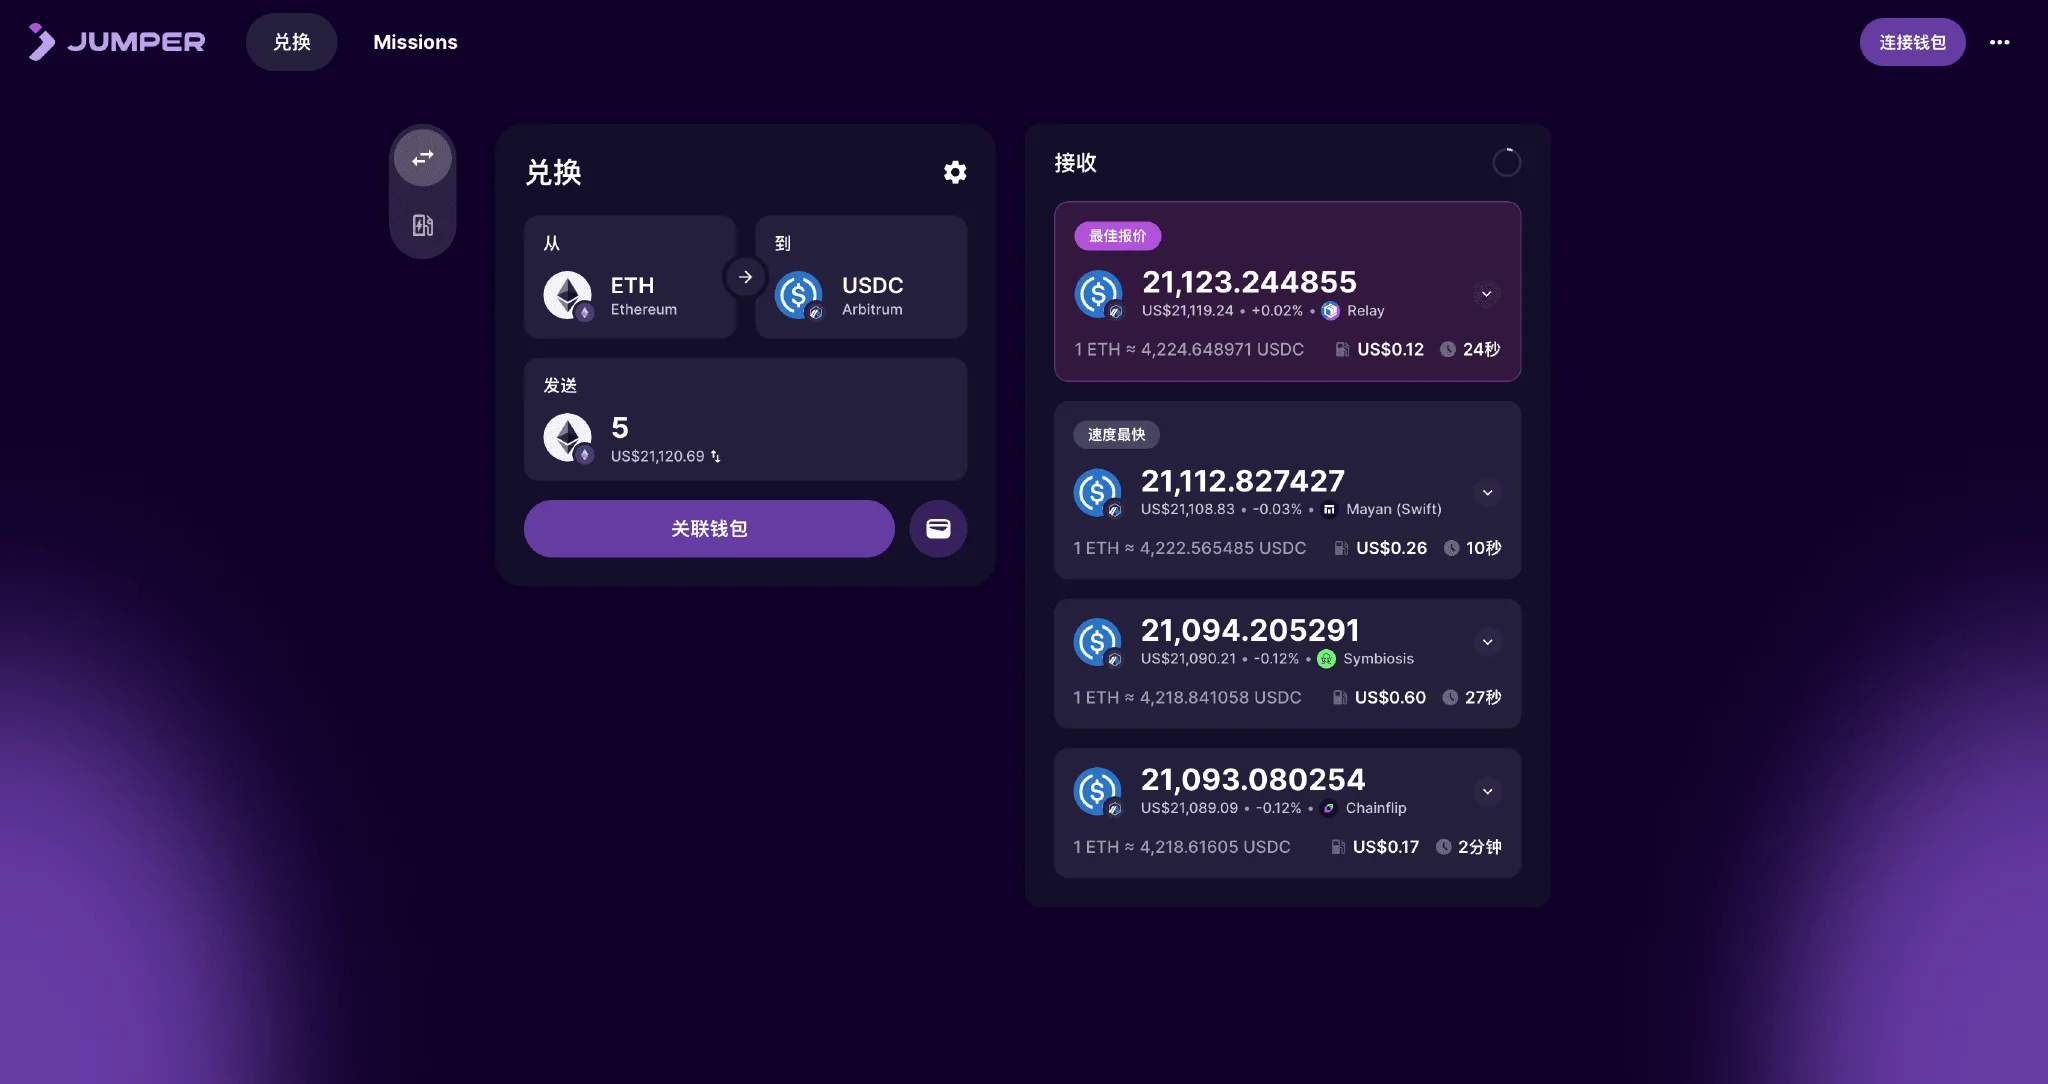The width and height of the screenshot is (2048, 1084).
Task: Open the ETH Ethereum source token selector
Action: click(x=630, y=277)
